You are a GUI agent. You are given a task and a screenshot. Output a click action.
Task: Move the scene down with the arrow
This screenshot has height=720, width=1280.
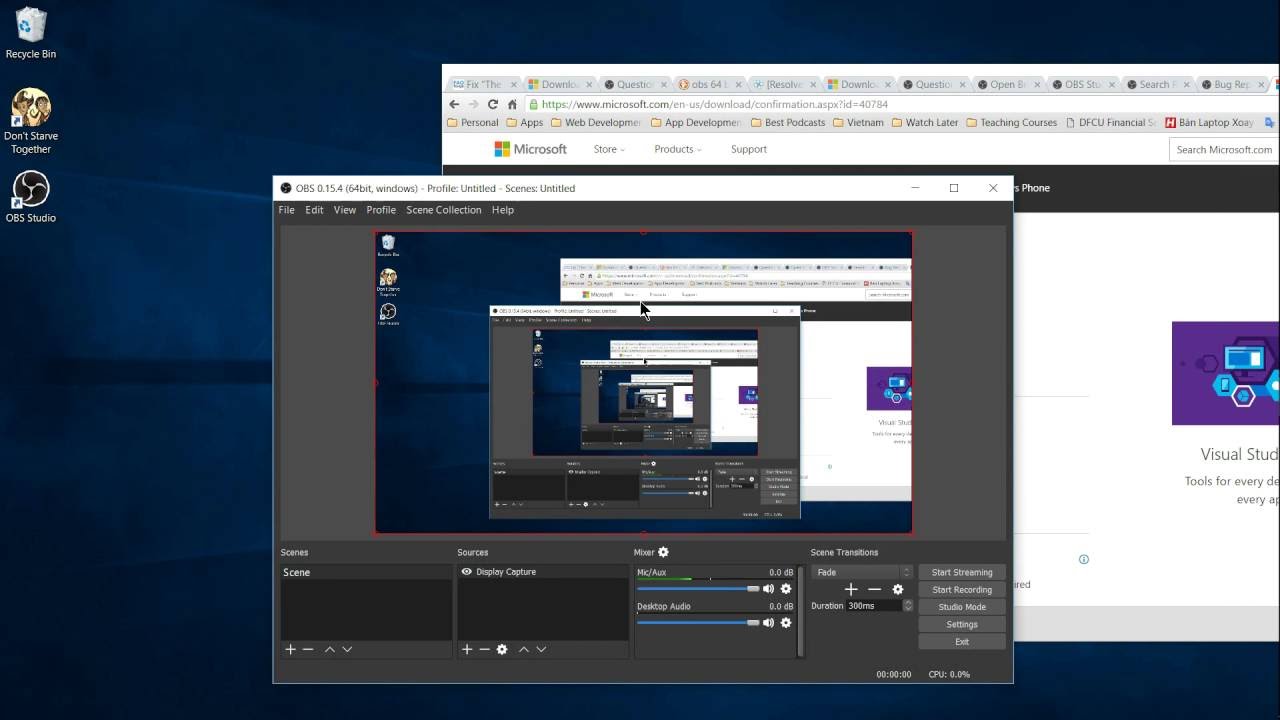point(347,649)
